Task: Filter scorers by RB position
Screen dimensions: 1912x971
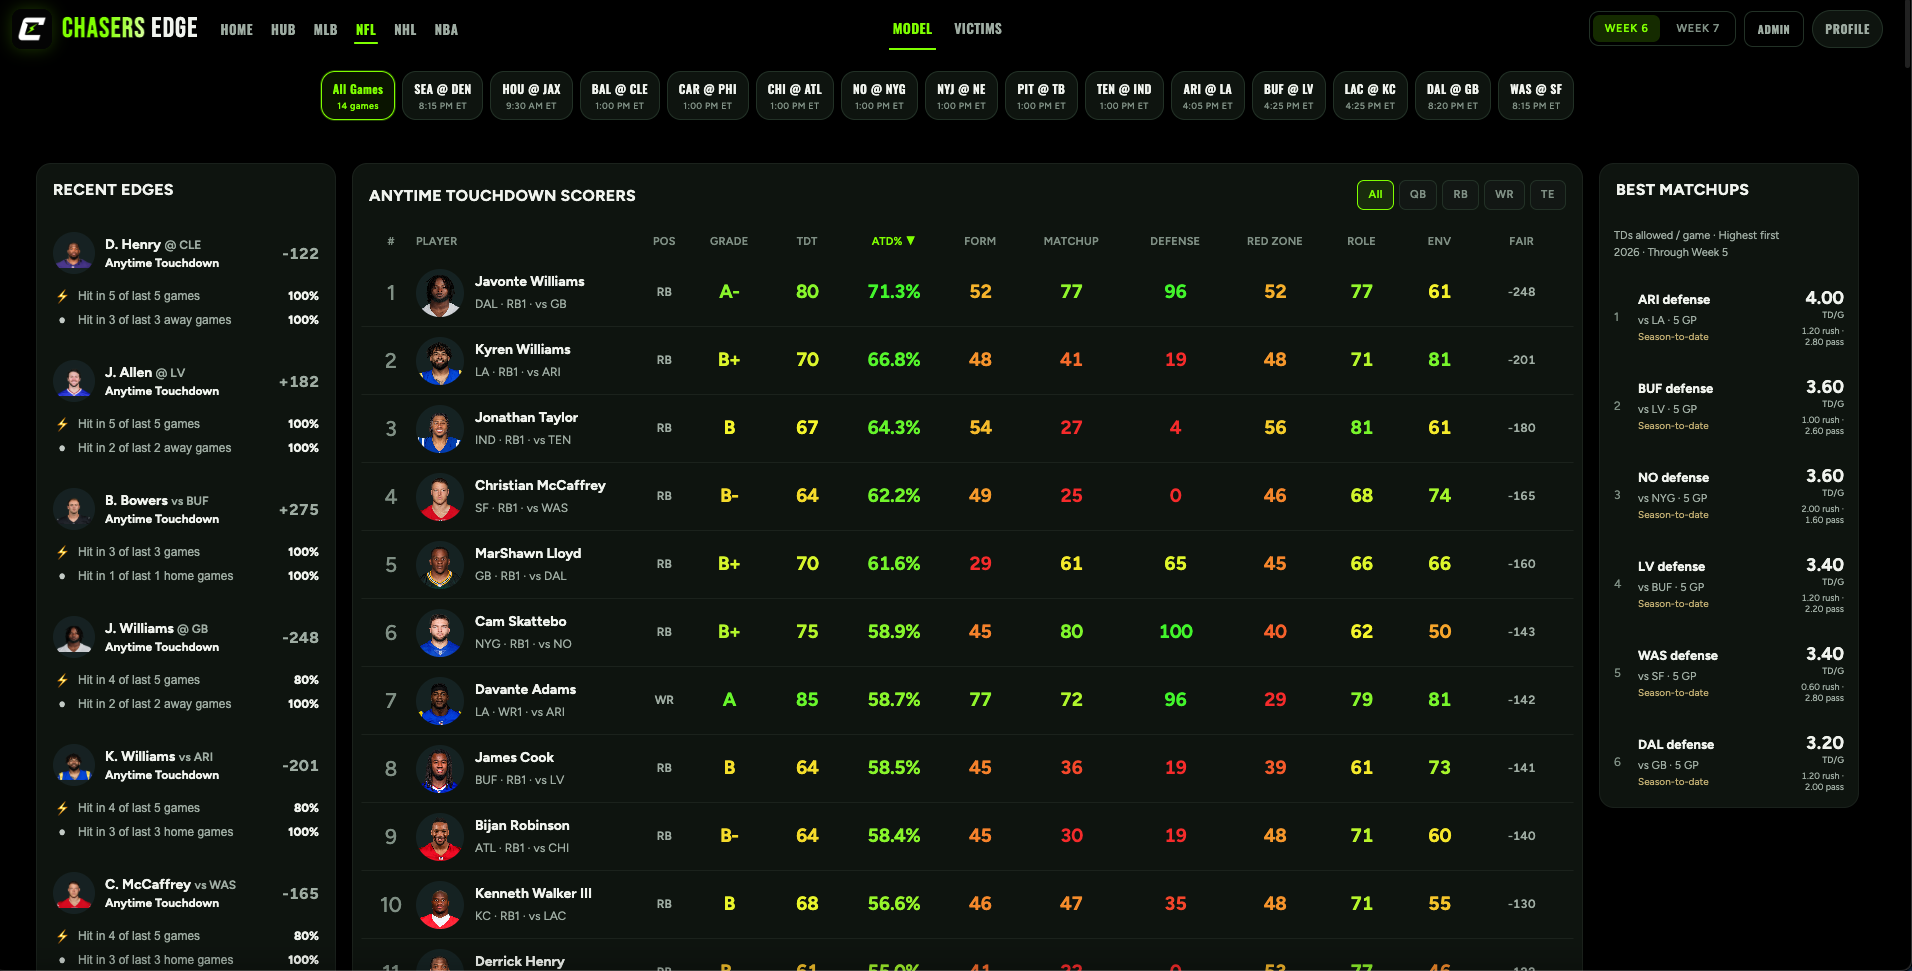Action: pos(1460,194)
